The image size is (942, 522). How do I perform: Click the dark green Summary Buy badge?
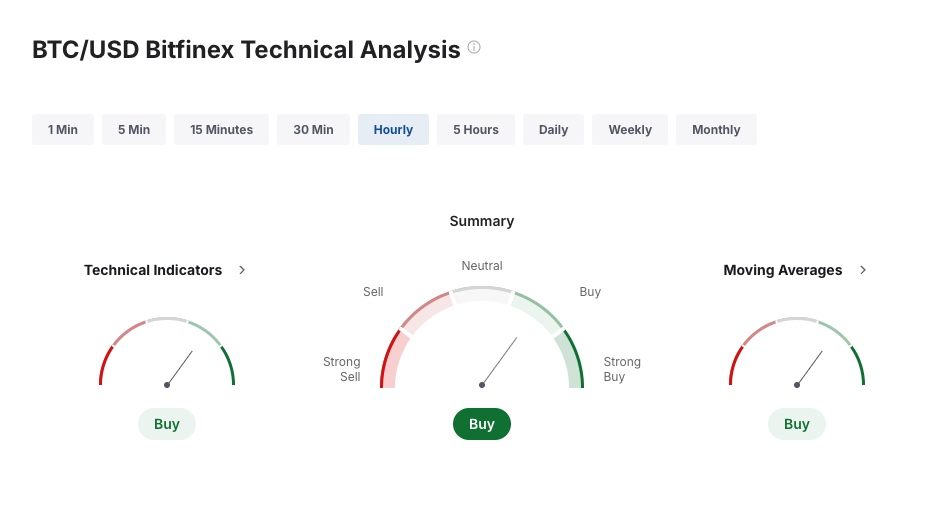482,424
